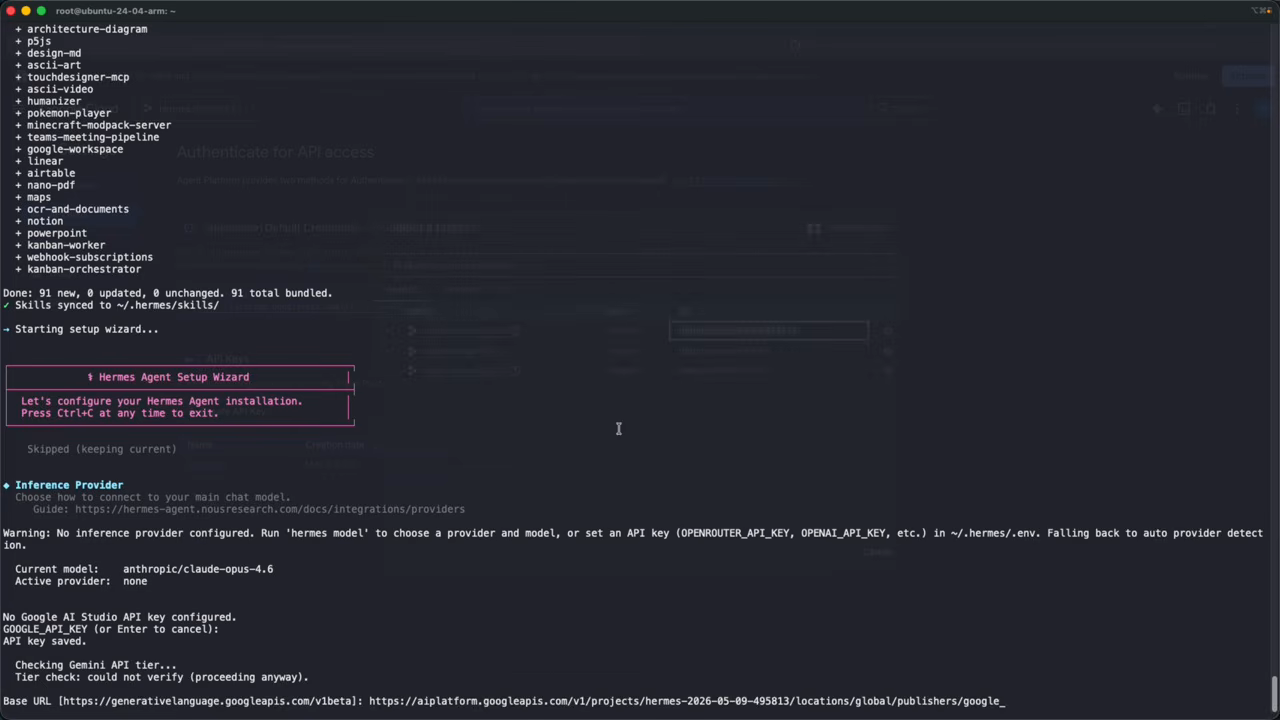Select the kanban-orchestrator skill line
This screenshot has width=1280, height=720.
coord(78,269)
